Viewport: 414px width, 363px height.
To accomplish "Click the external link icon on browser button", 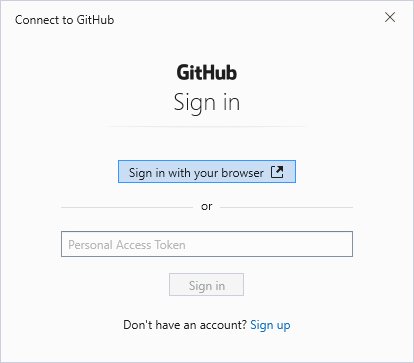I will (x=277, y=172).
